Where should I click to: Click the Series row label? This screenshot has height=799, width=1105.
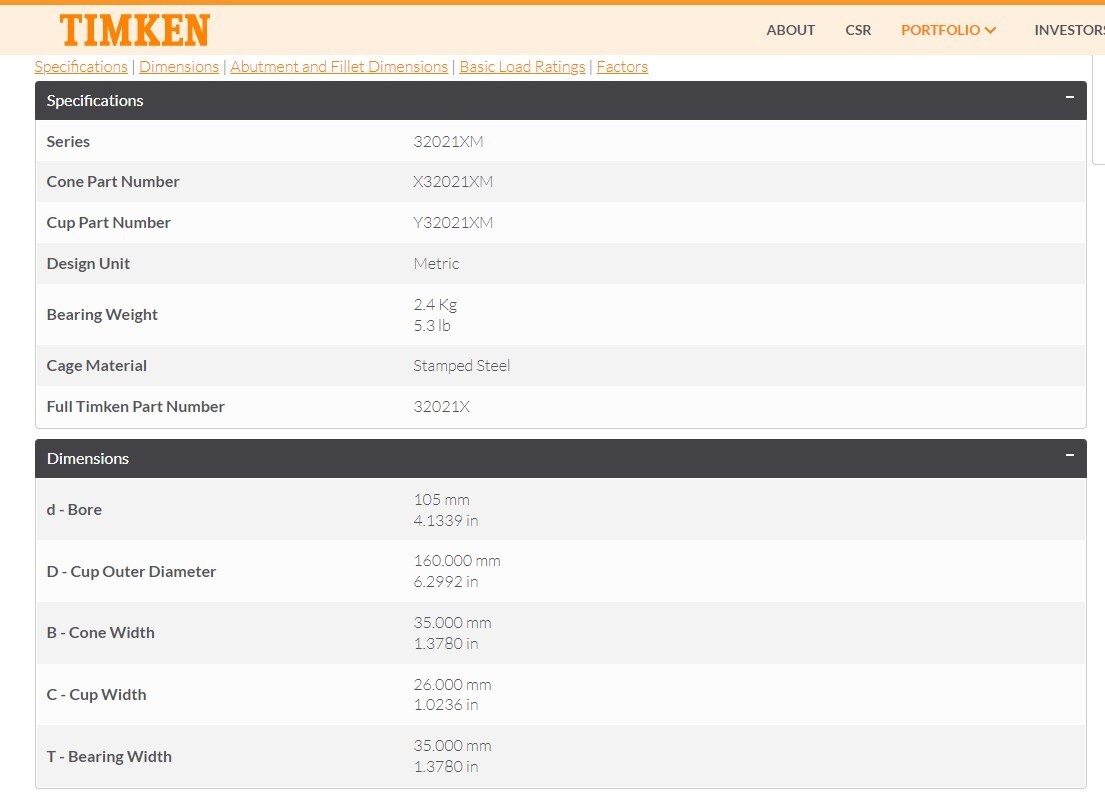coord(68,142)
